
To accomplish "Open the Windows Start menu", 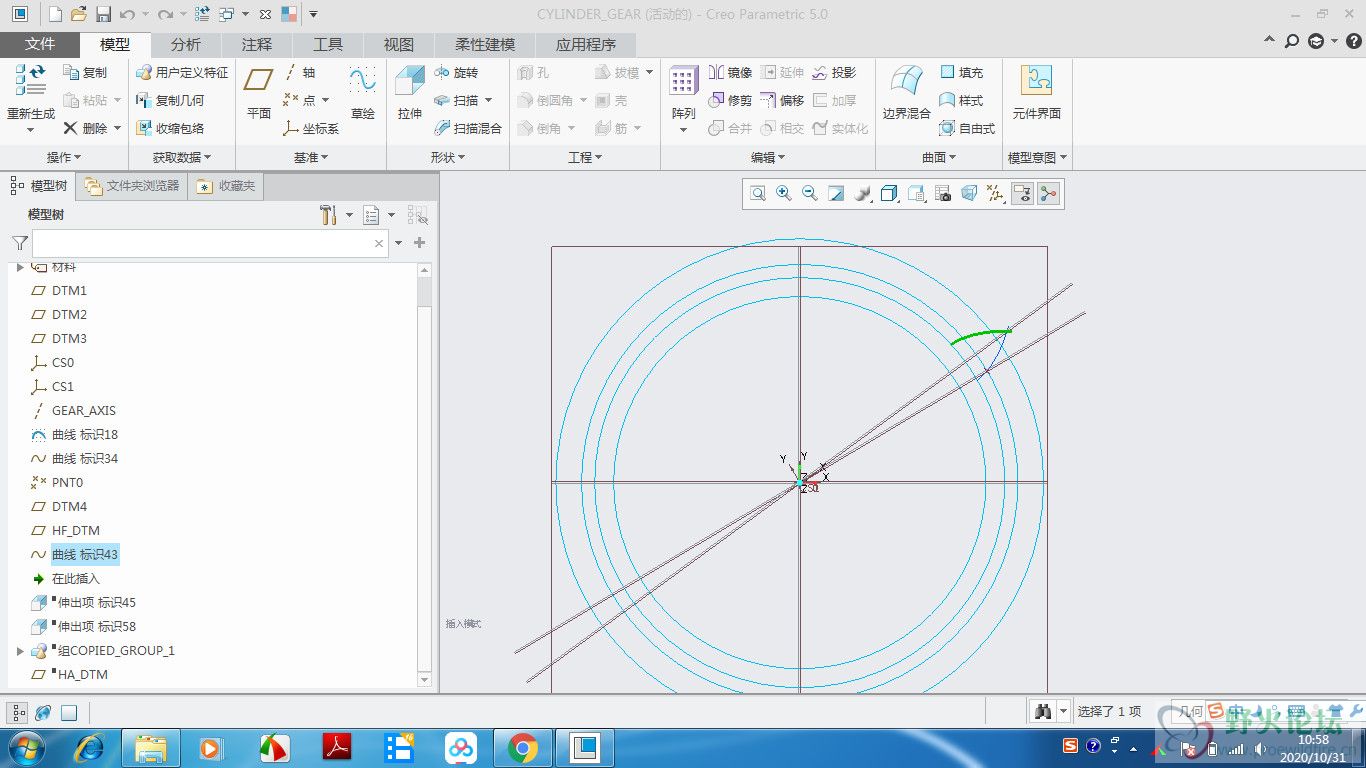I will click(x=25, y=747).
